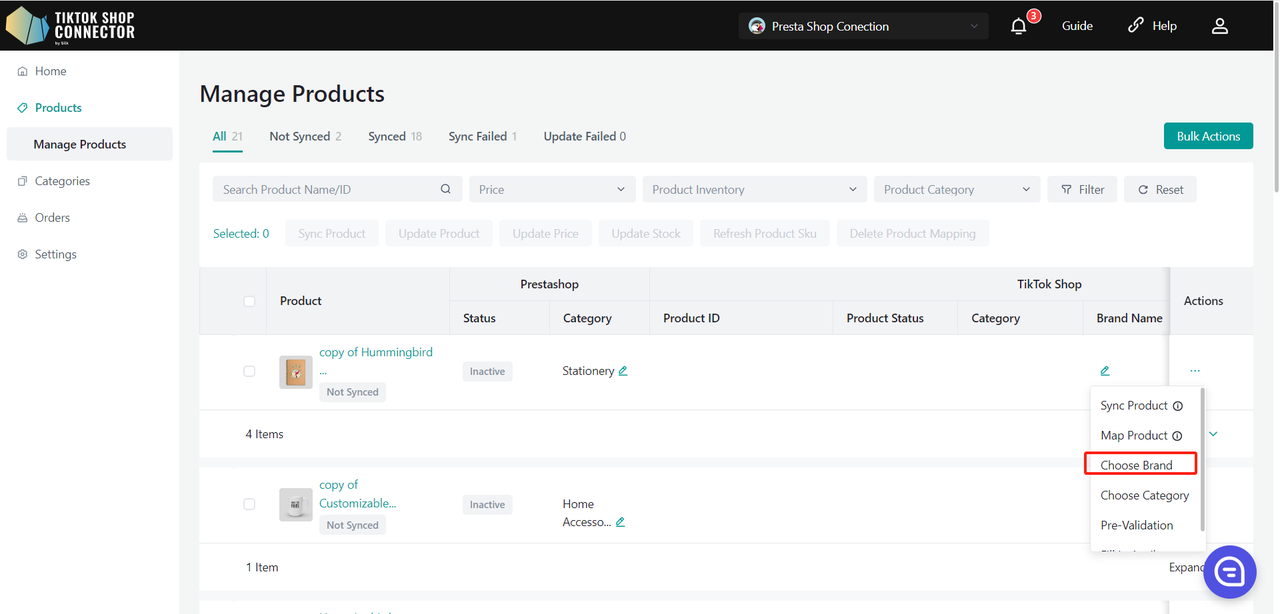The height and width of the screenshot is (614, 1280).
Task: Open the notifications bell icon
Action: 1019,26
